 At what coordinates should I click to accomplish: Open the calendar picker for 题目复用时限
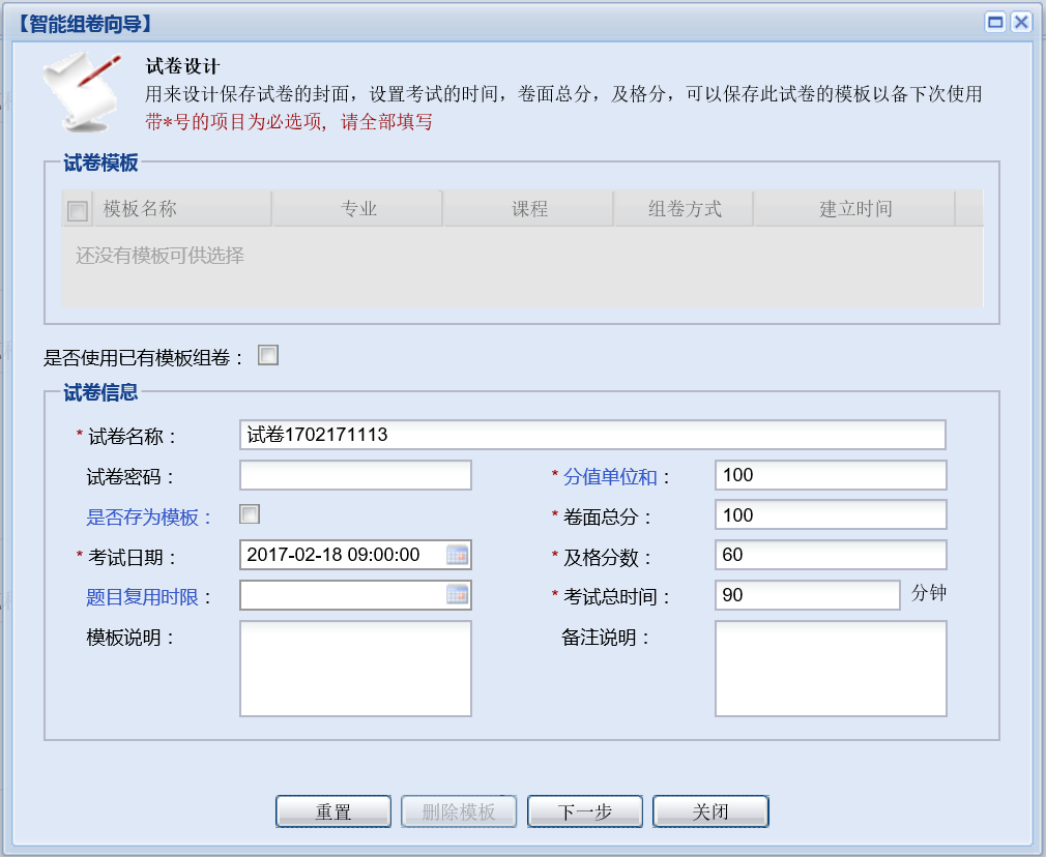point(457,595)
